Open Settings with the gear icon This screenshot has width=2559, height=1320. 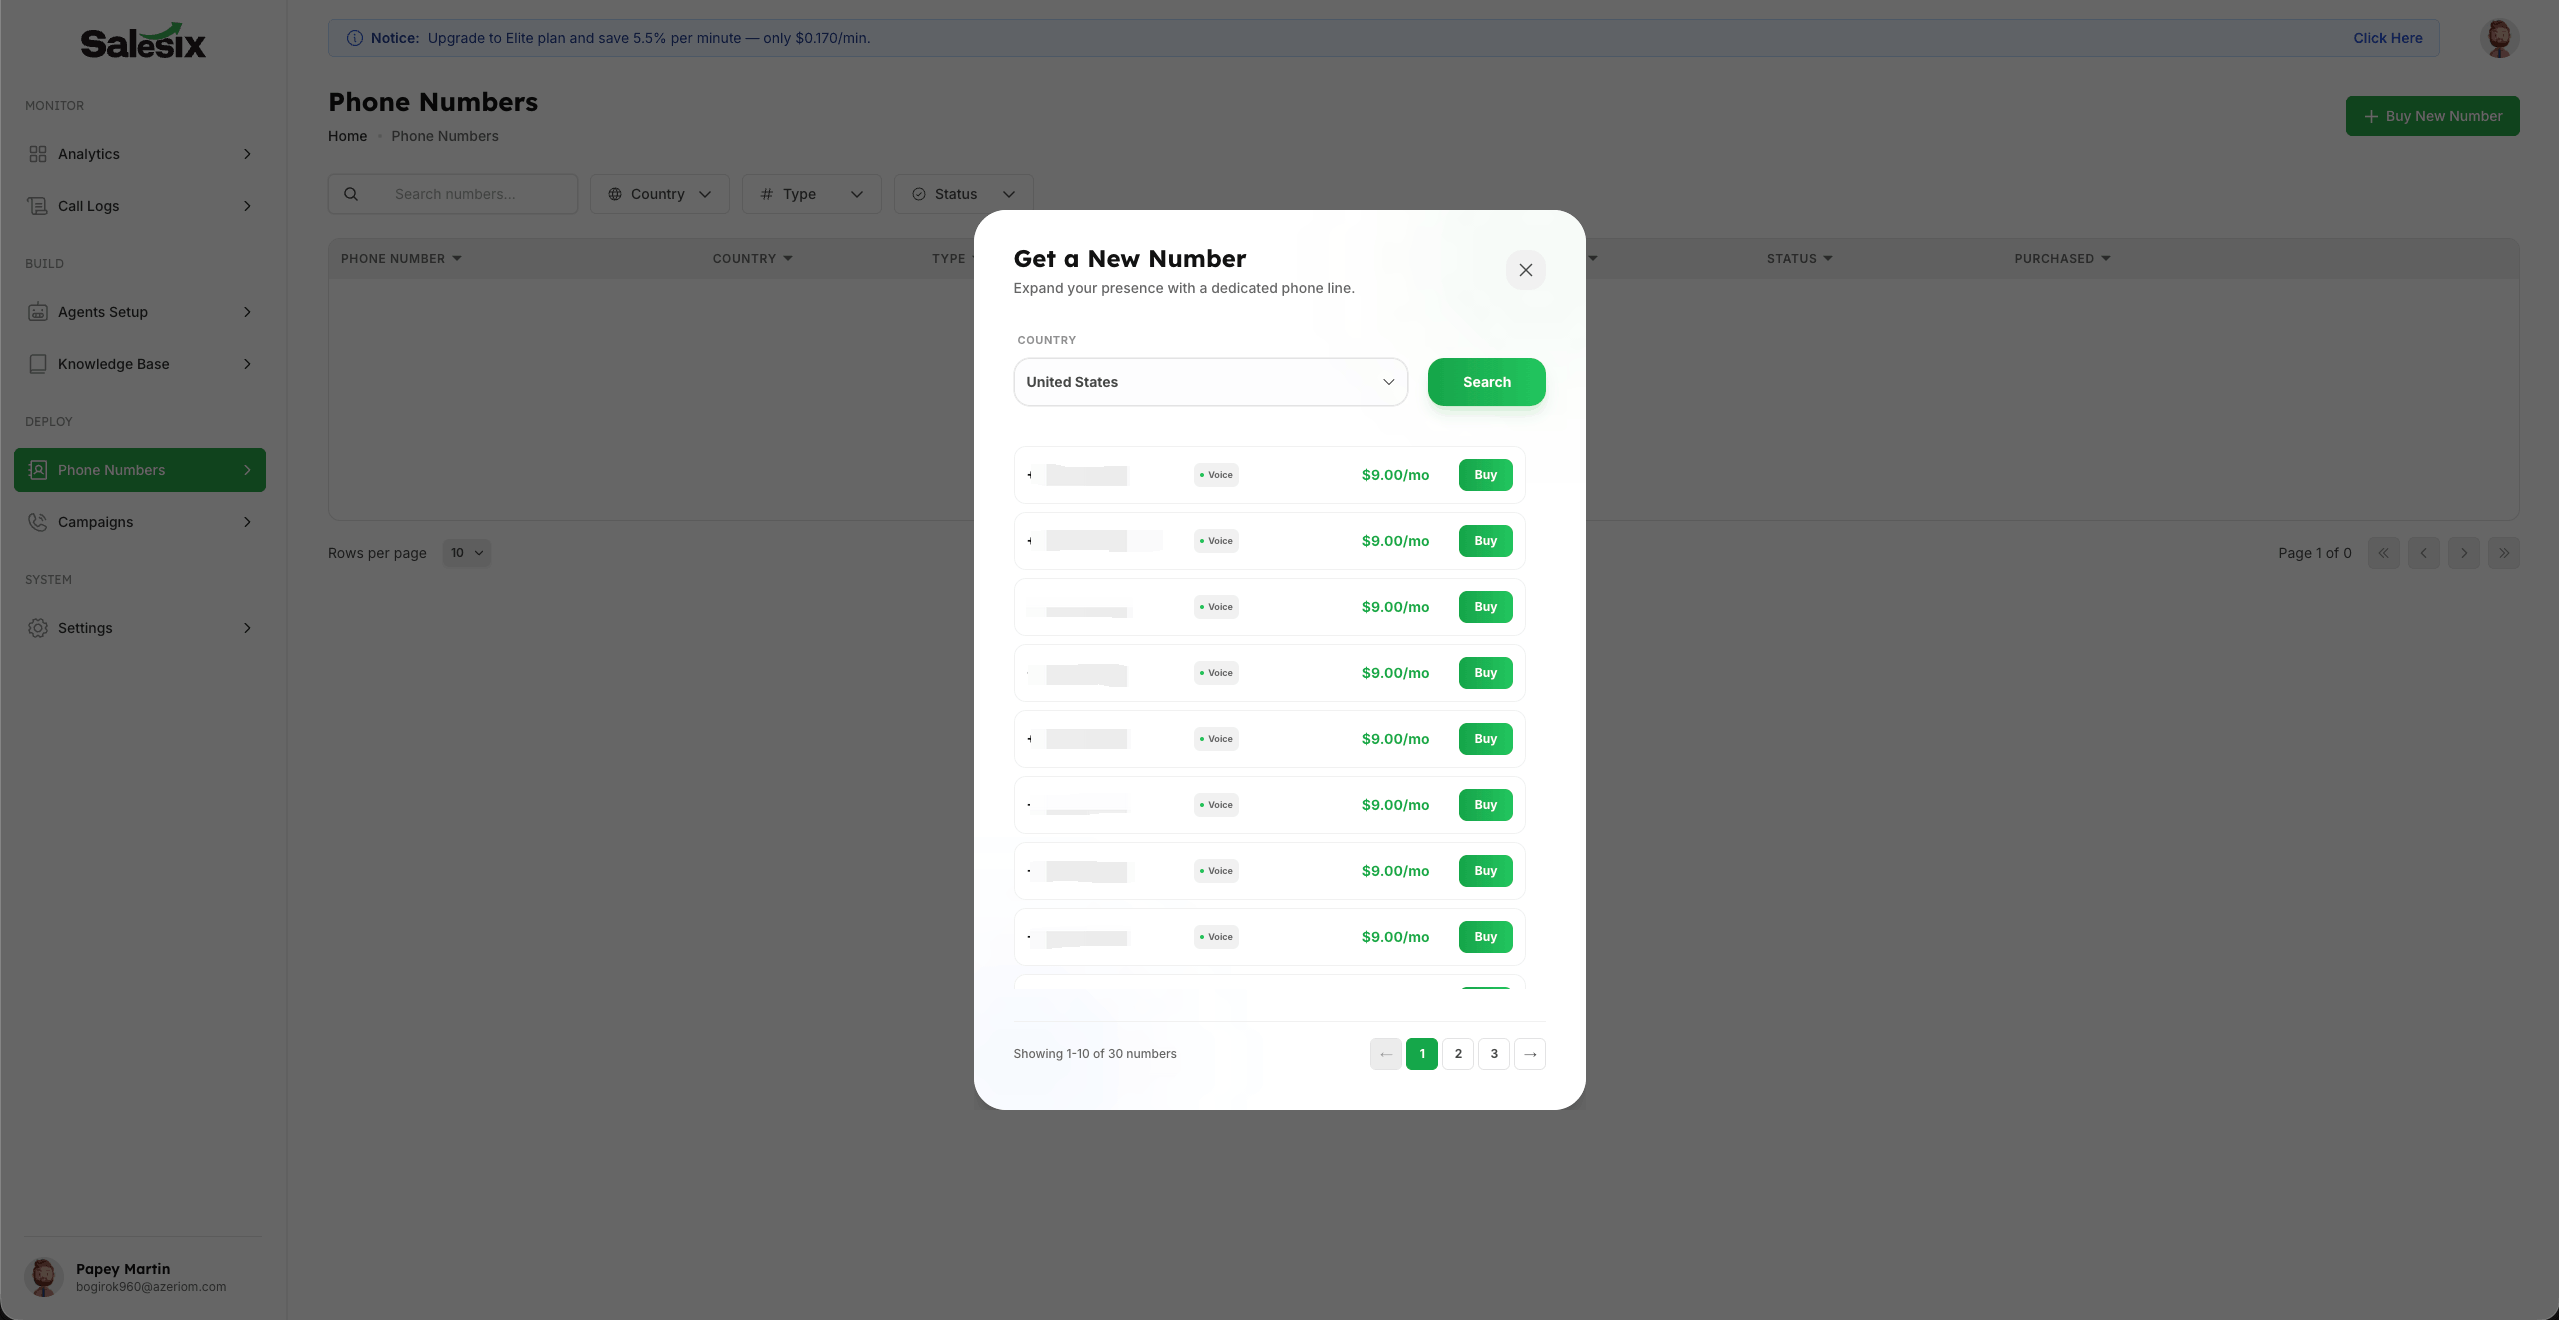[37, 627]
